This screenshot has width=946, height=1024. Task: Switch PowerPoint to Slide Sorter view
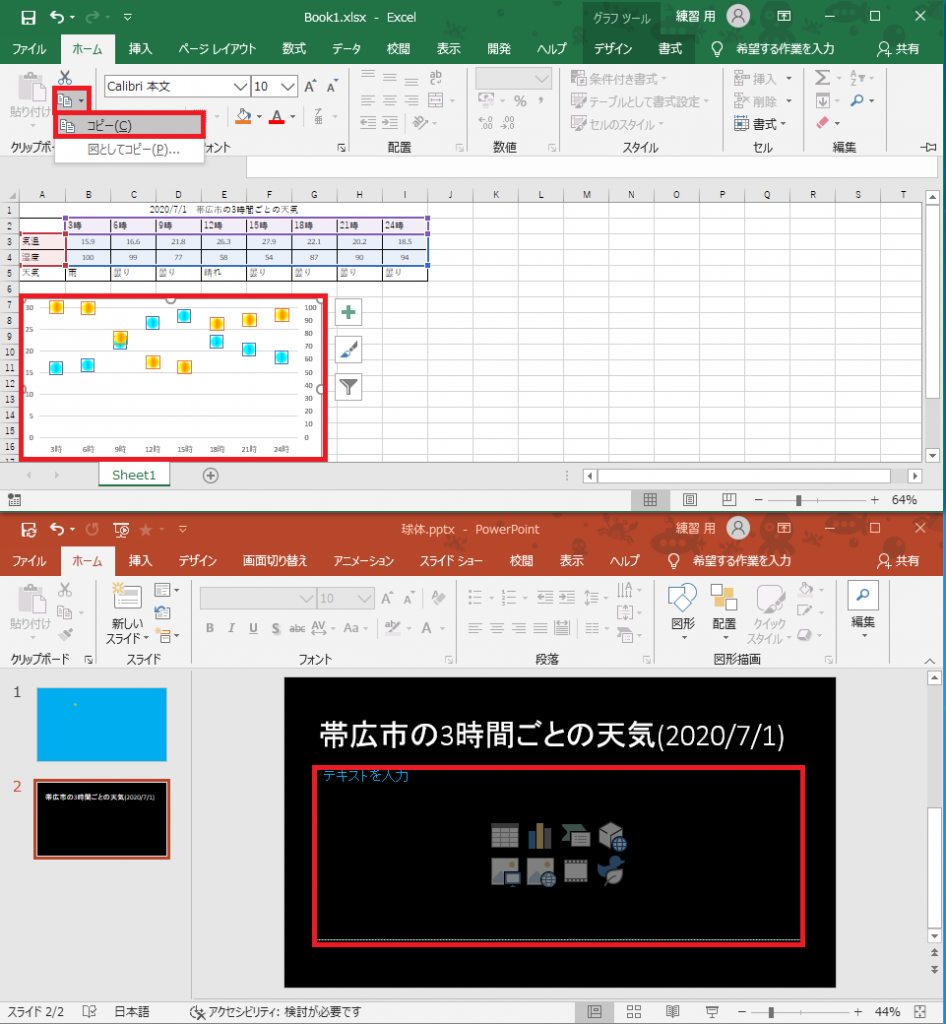633,1012
